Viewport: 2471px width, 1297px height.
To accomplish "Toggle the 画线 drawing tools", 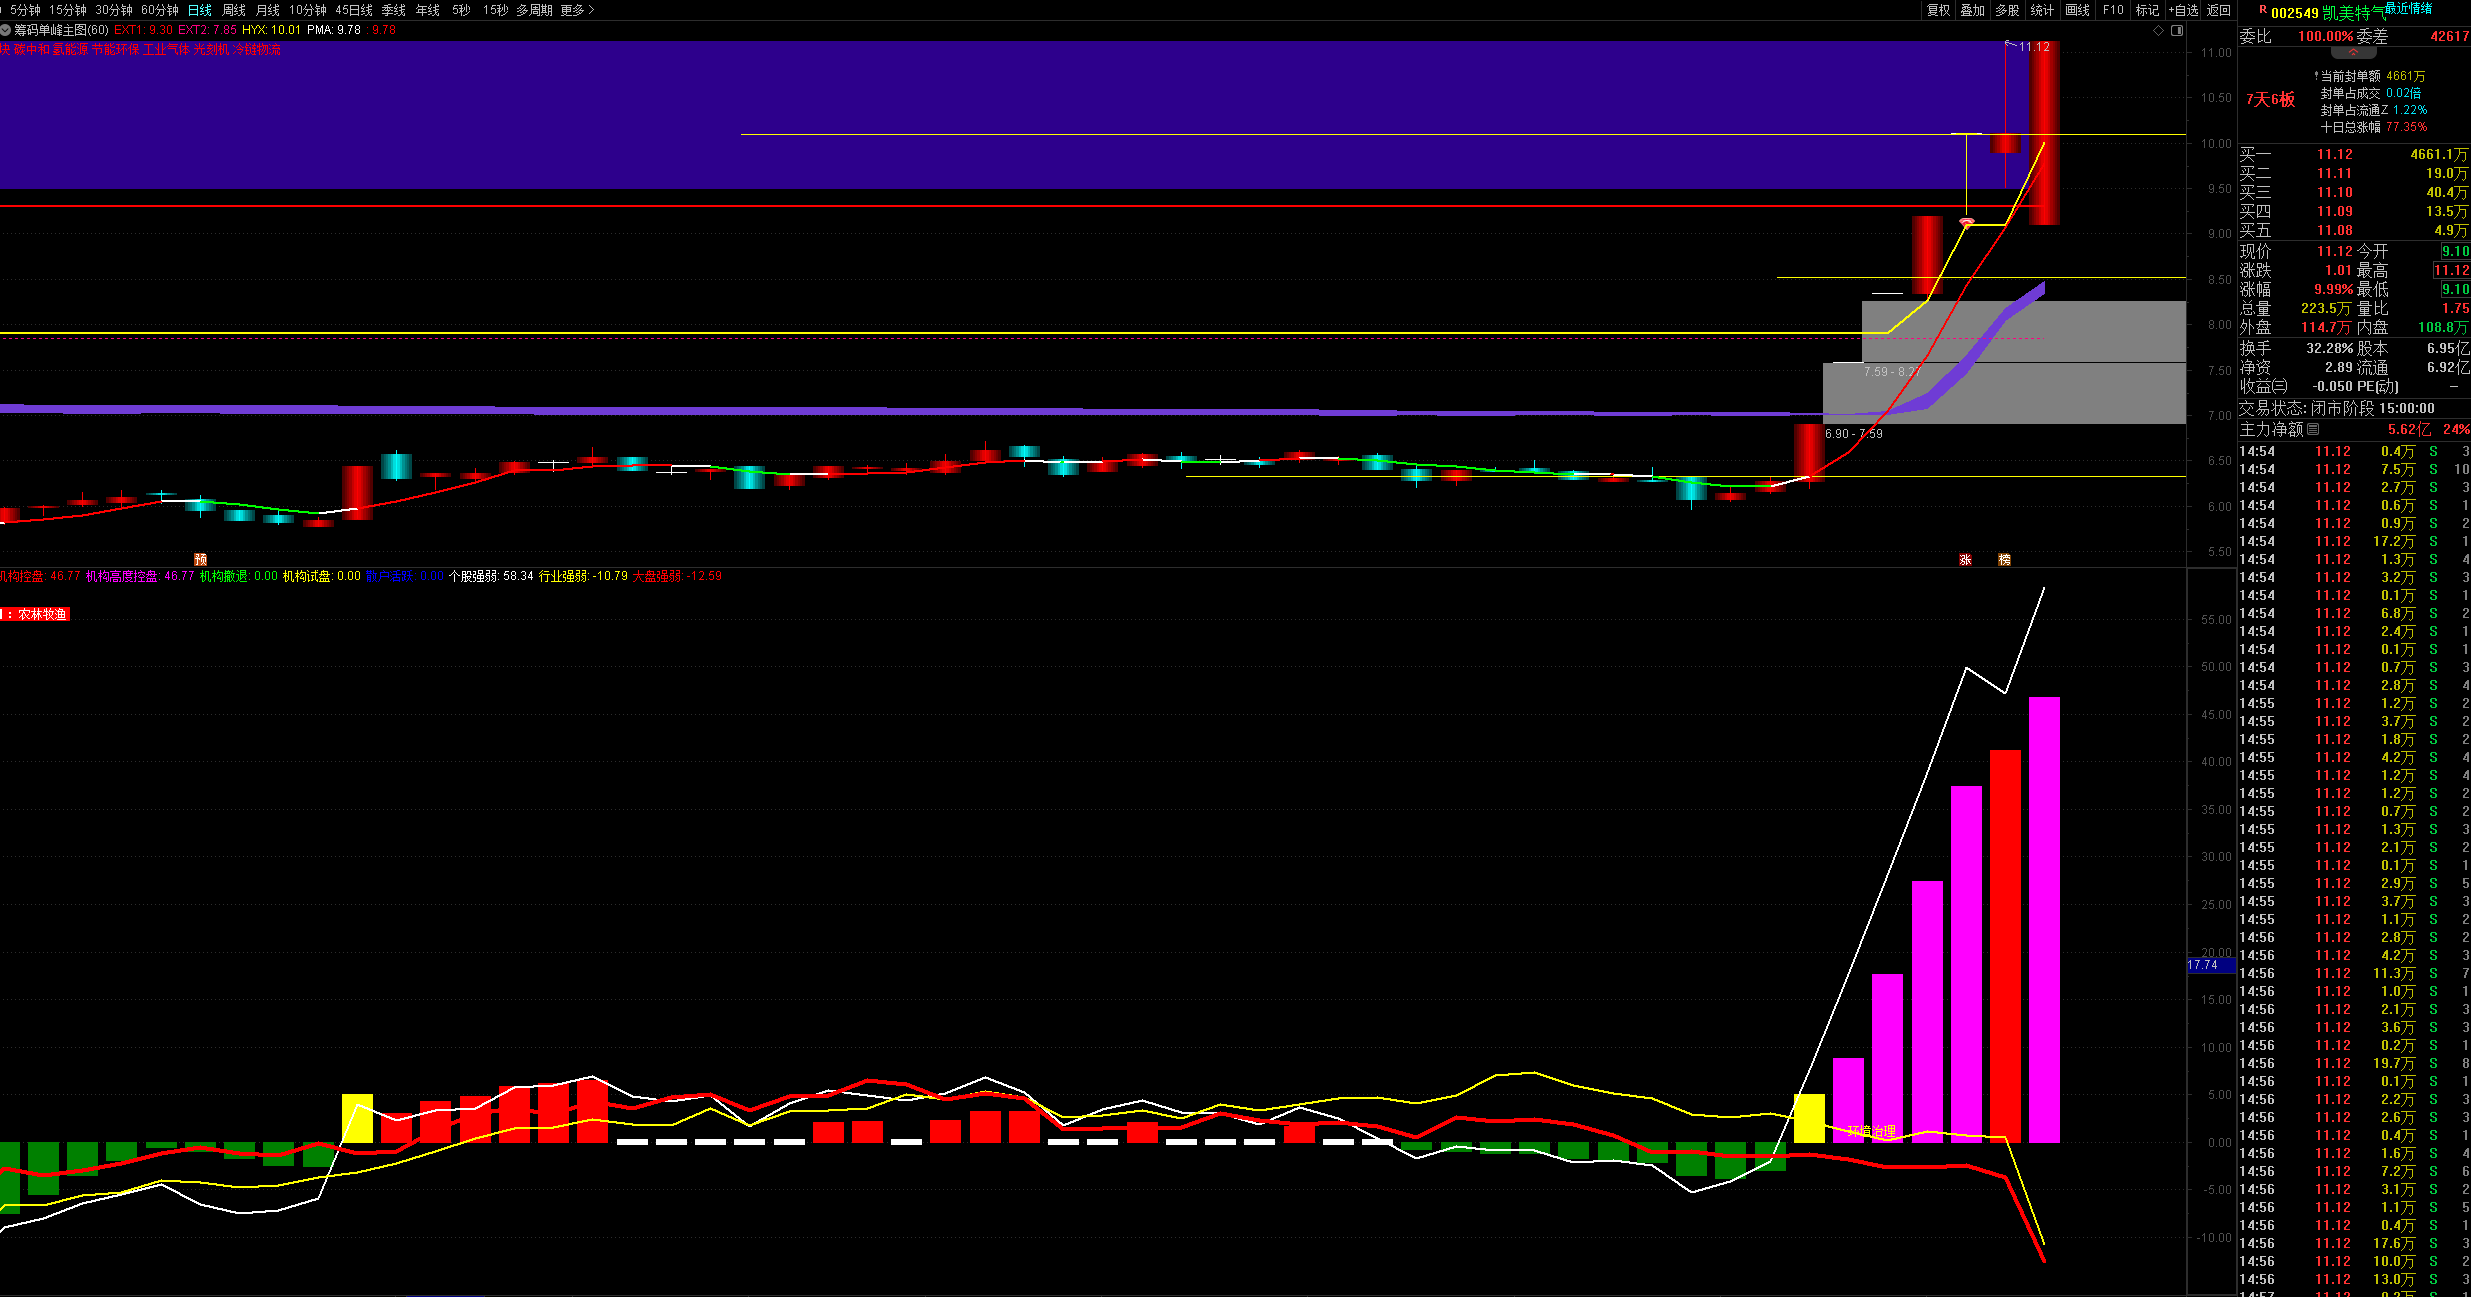I will (2078, 10).
